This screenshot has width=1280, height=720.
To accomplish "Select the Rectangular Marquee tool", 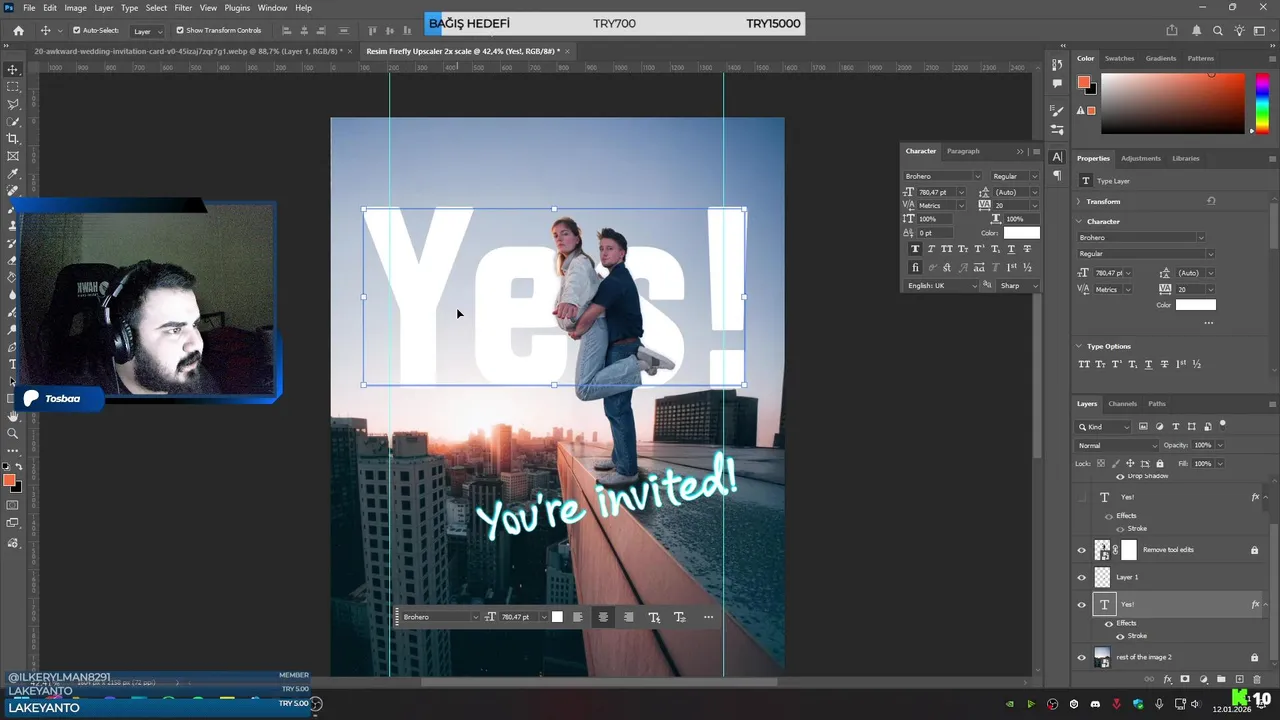I will pyautogui.click(x=13, y=87).
